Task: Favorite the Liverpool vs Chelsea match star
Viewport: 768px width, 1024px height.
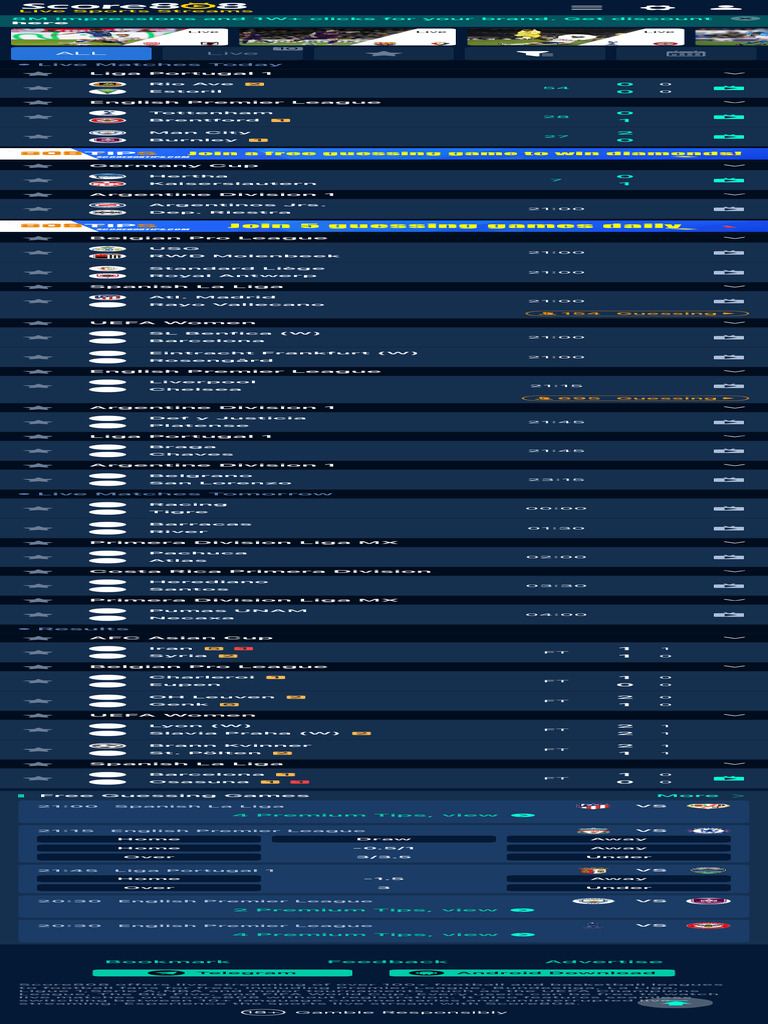Action: (x=40, y=386)
